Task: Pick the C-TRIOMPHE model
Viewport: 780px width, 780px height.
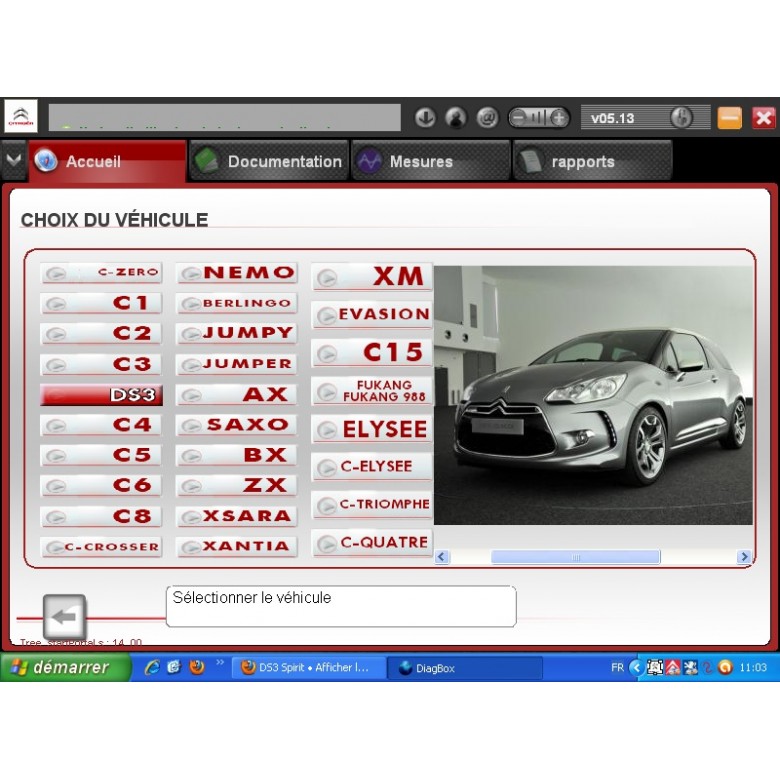Action: point(372,505)
